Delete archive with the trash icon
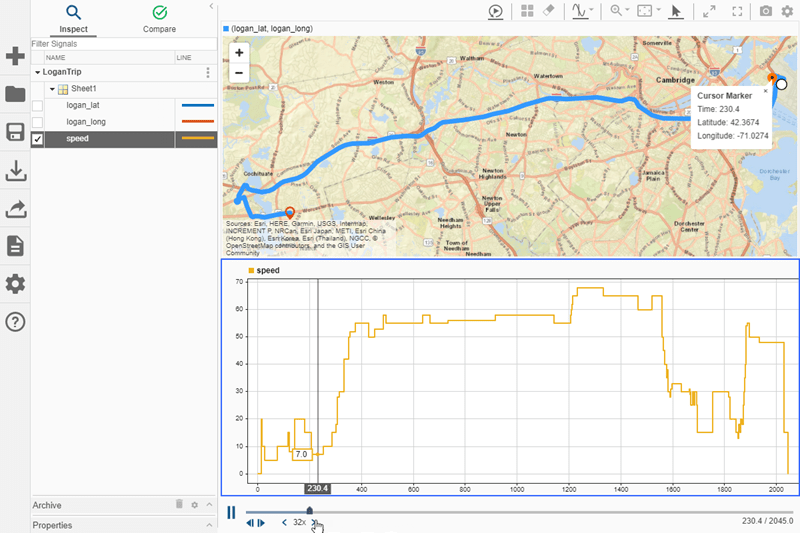800x533 pixels. [179, 504]
